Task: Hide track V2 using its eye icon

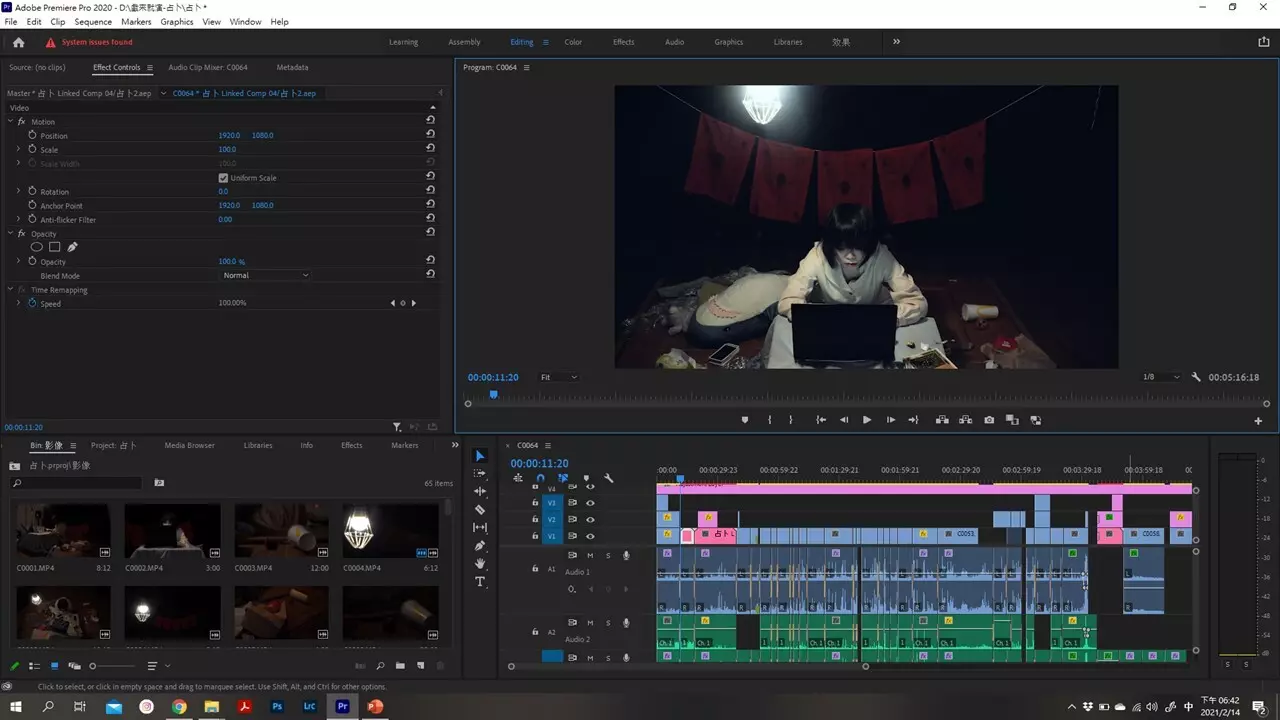Action: pyautogui.click(x=590, y=520)
